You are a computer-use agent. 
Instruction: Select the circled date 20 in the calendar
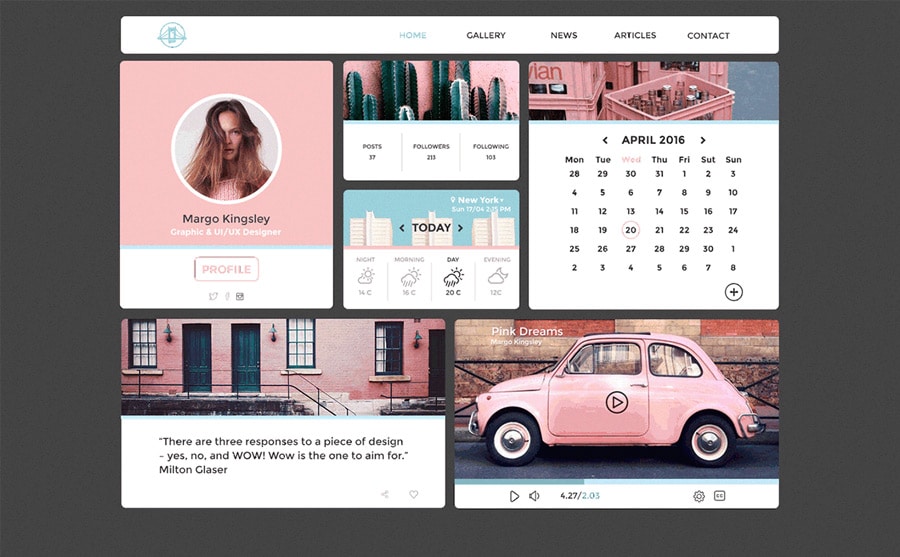(631, 230)
